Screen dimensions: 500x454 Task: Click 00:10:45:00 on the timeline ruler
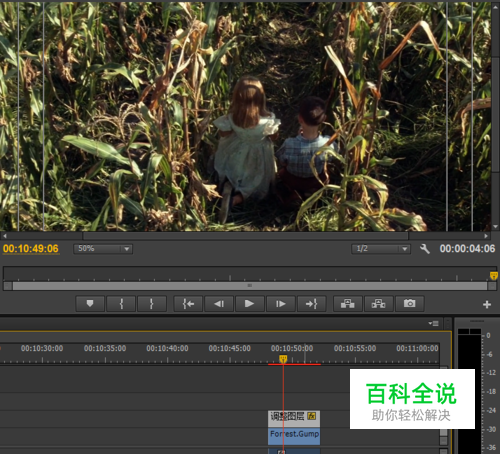230,348
